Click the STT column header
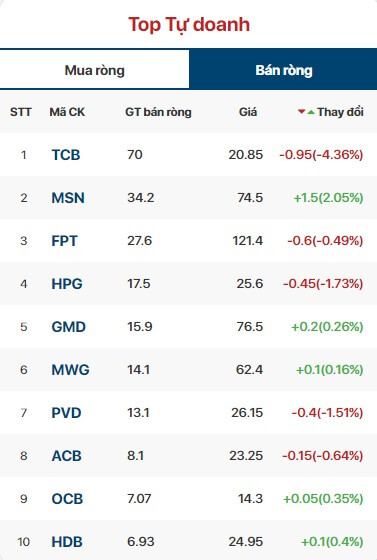Image resolution: width=377 pixels, height=560 pixels. pyautogui.click(x=21, y=112)
